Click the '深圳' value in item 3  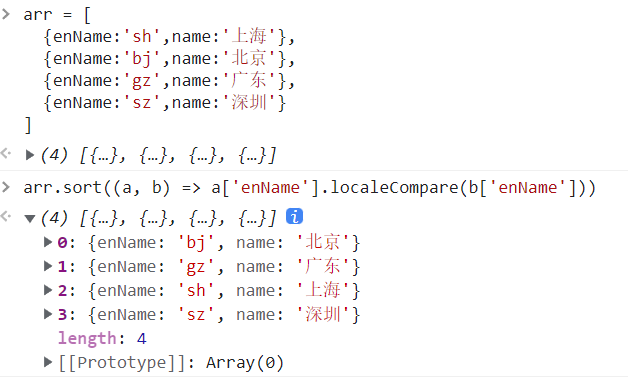tap(323, 314)
